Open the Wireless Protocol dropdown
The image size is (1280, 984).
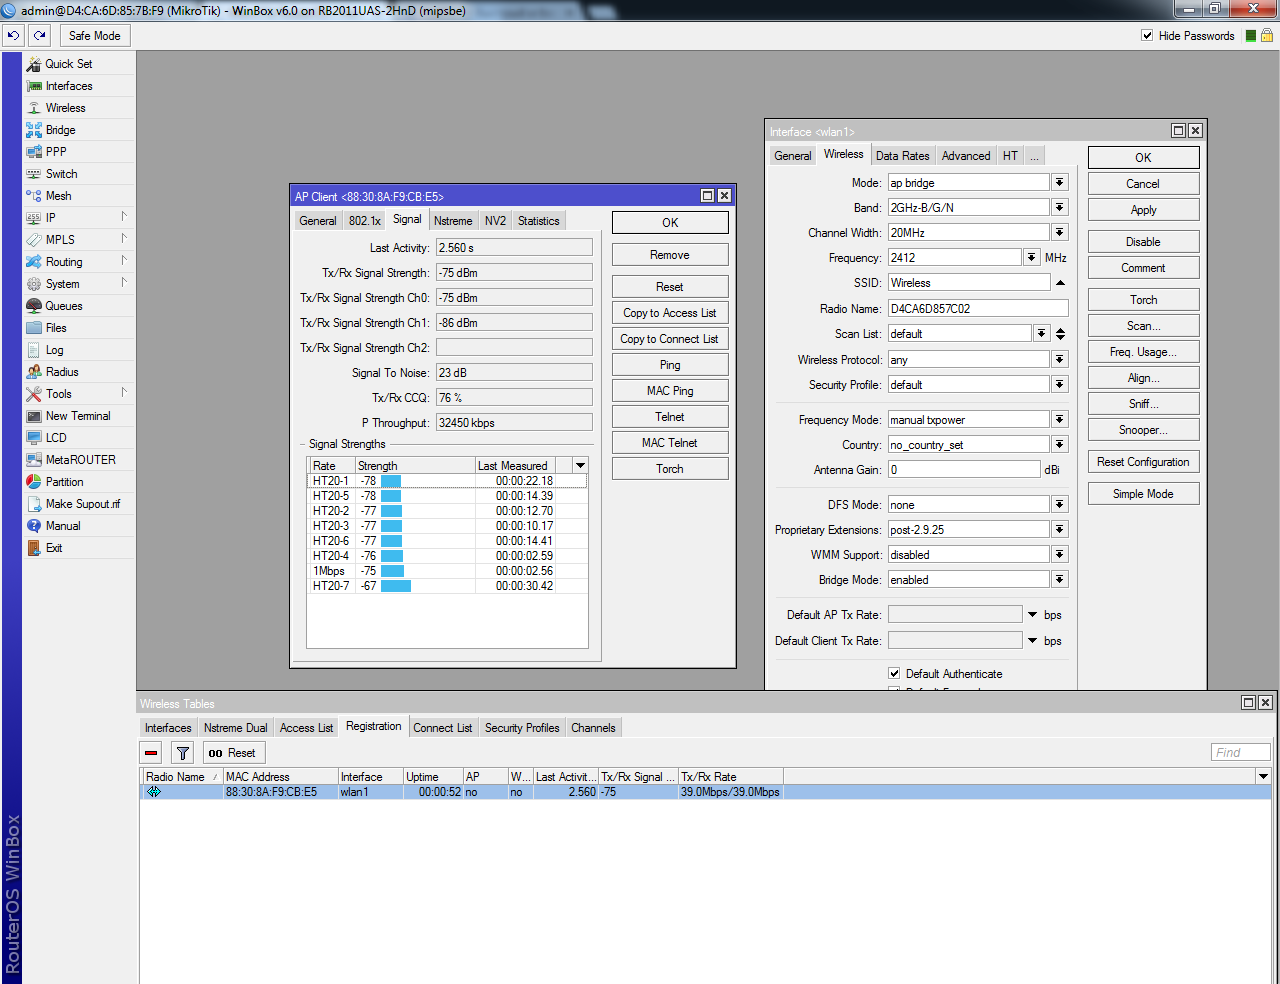click(x=1060, y=359)
